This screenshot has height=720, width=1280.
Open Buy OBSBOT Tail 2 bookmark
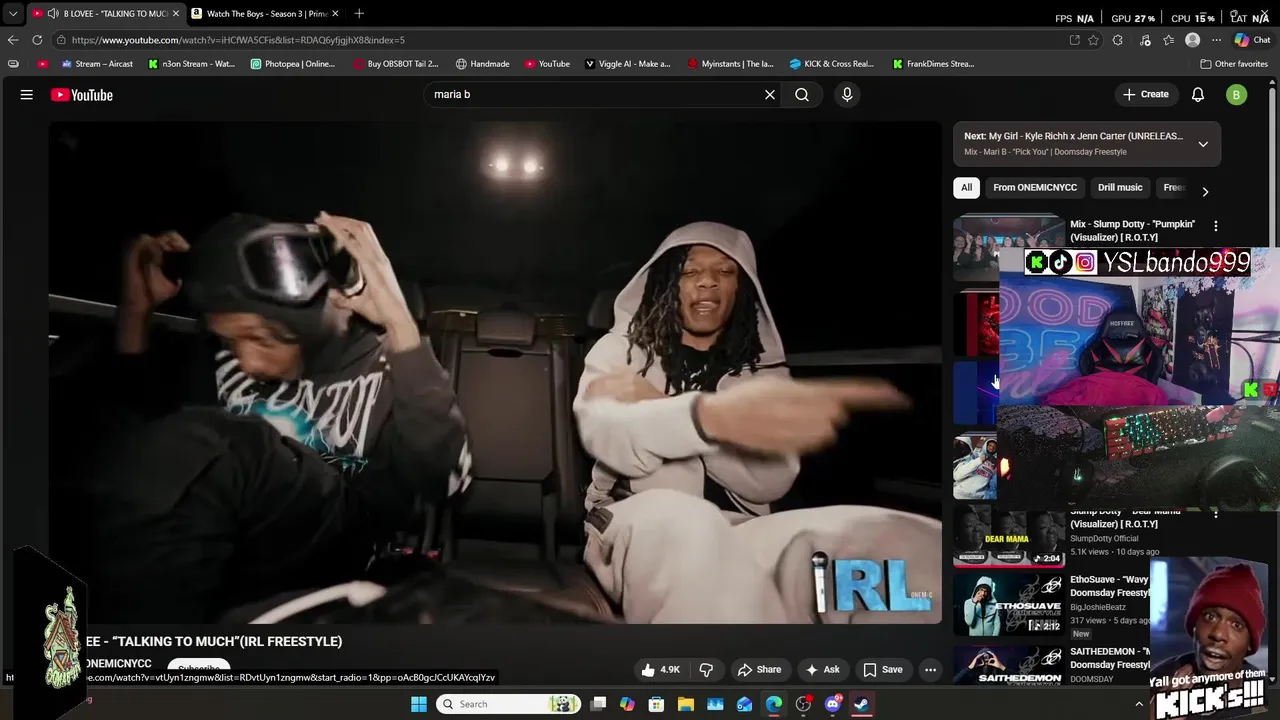click(396, 64)
